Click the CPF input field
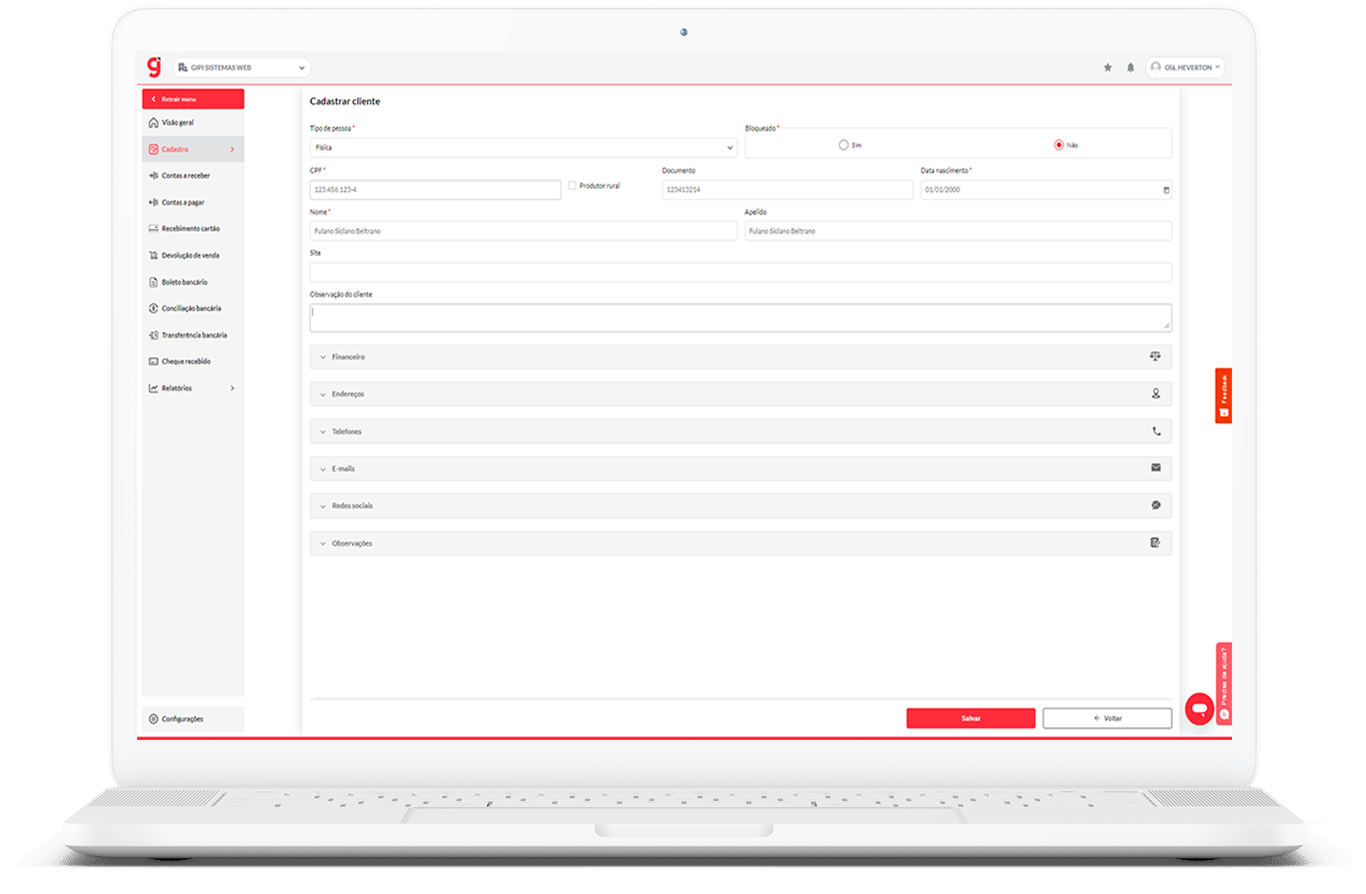The height and width of the screenshot is (894, 1366). click(435, 190)
